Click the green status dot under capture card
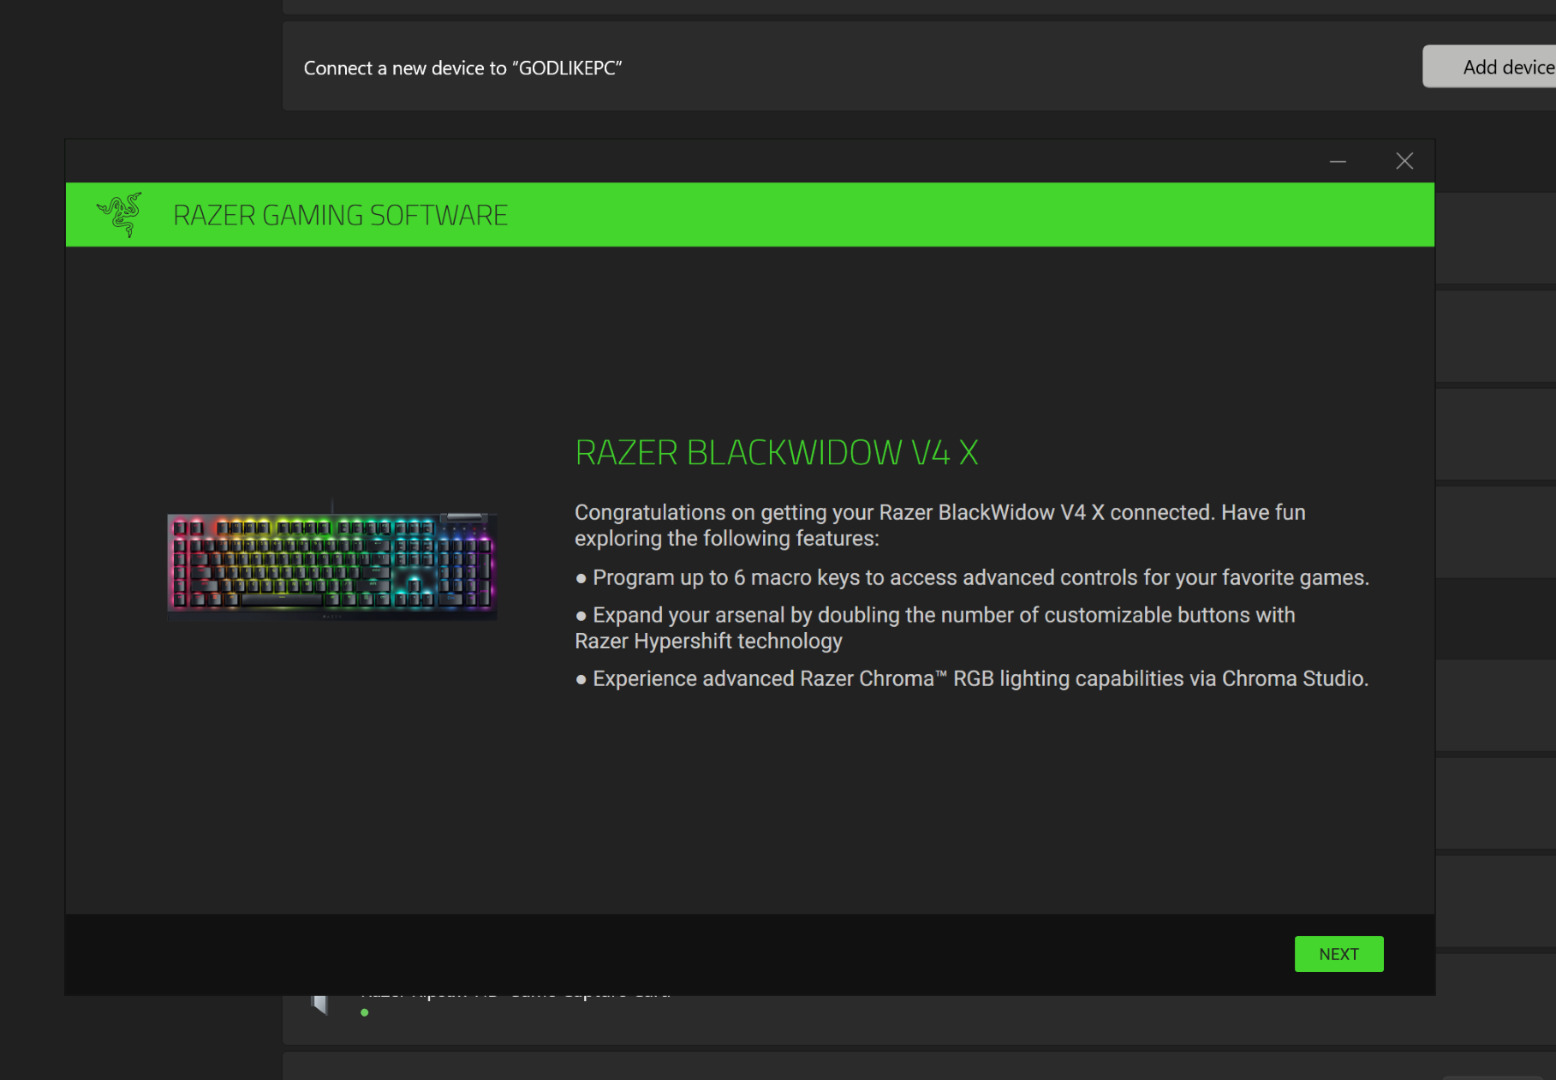Viewport: 1556px width, 1080px height. pyautogui.click(x=365, y=1013)
